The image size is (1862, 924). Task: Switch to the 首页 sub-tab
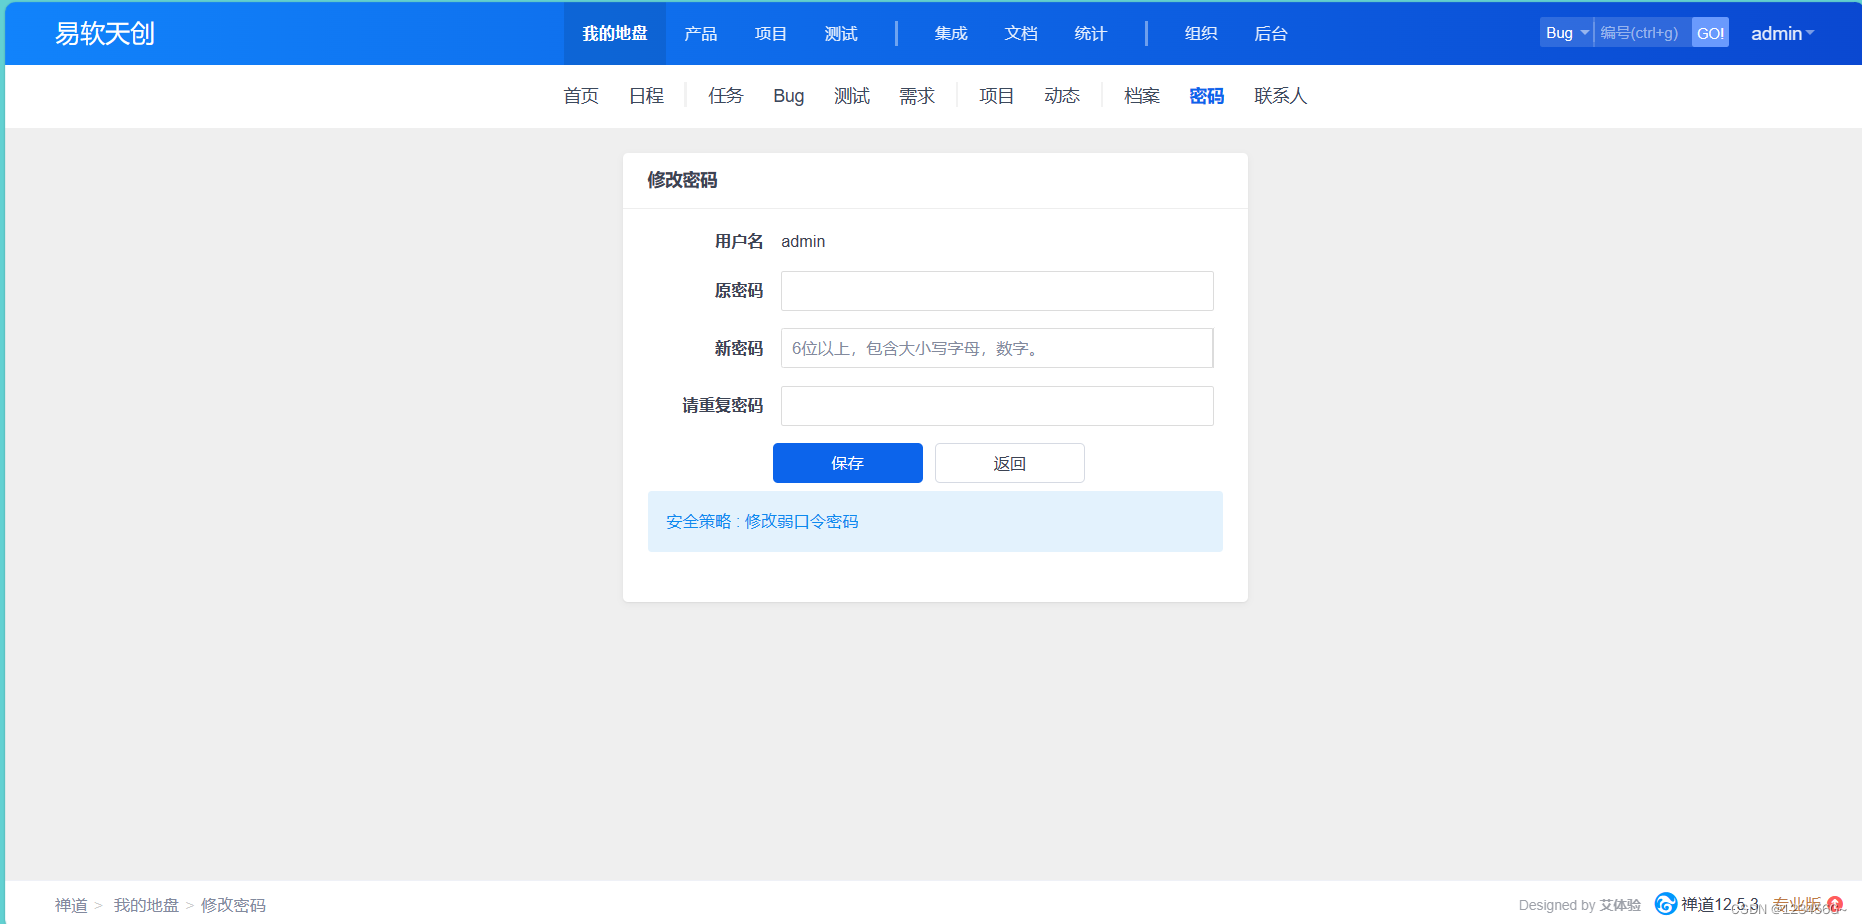(x=581, y=95)
